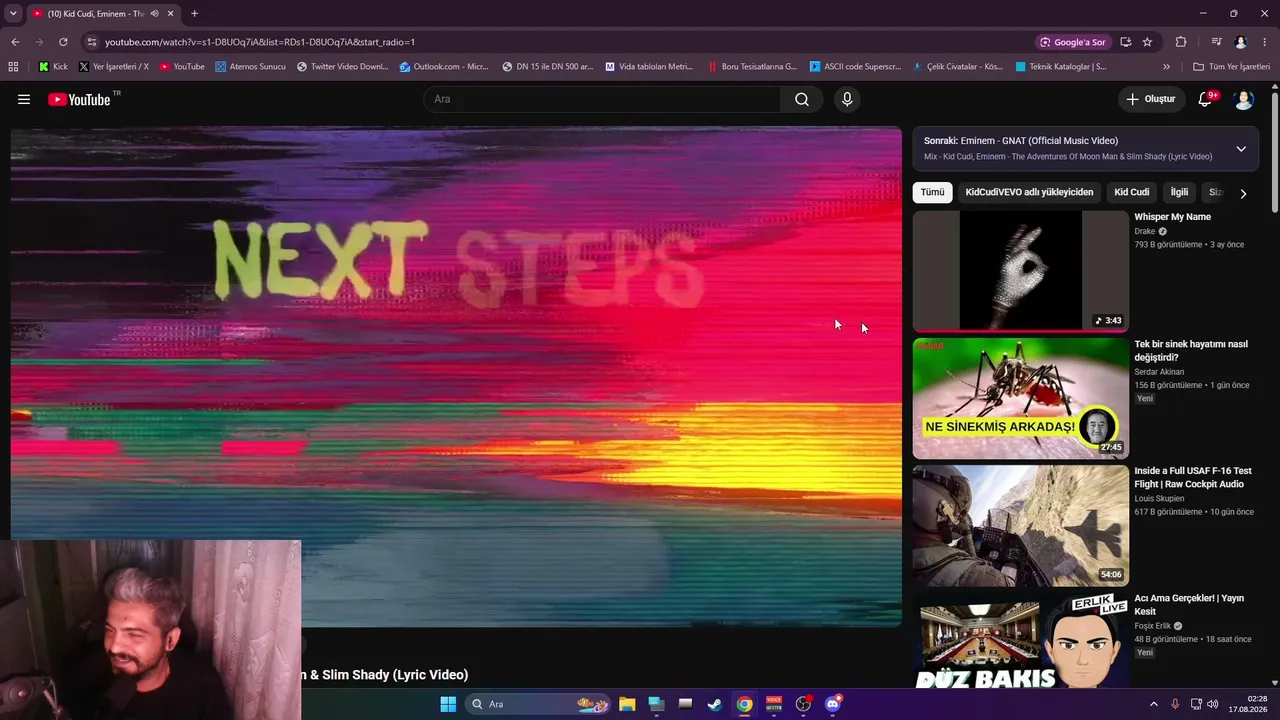The width and height of the screenshot is (1280, 720).
Task: Click the YouTube page vertical scrollbar
Action: click(1275, 150)
